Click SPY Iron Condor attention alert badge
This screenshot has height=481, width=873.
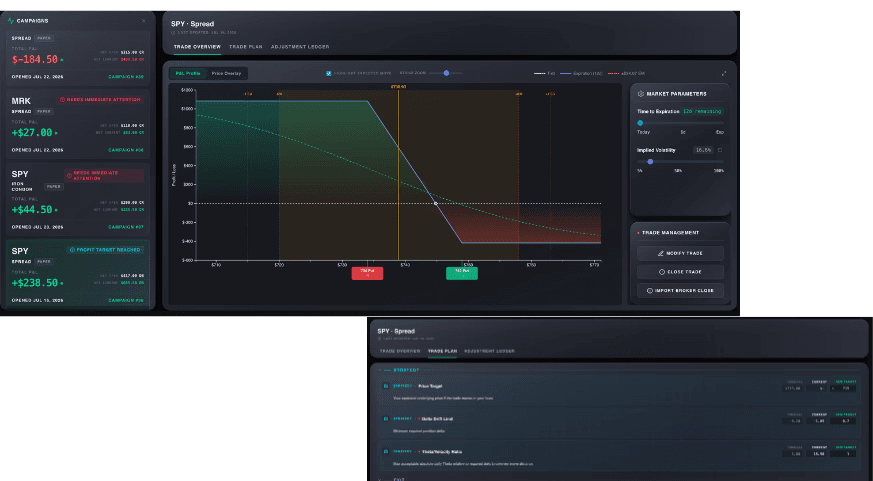tap(104, 175)
